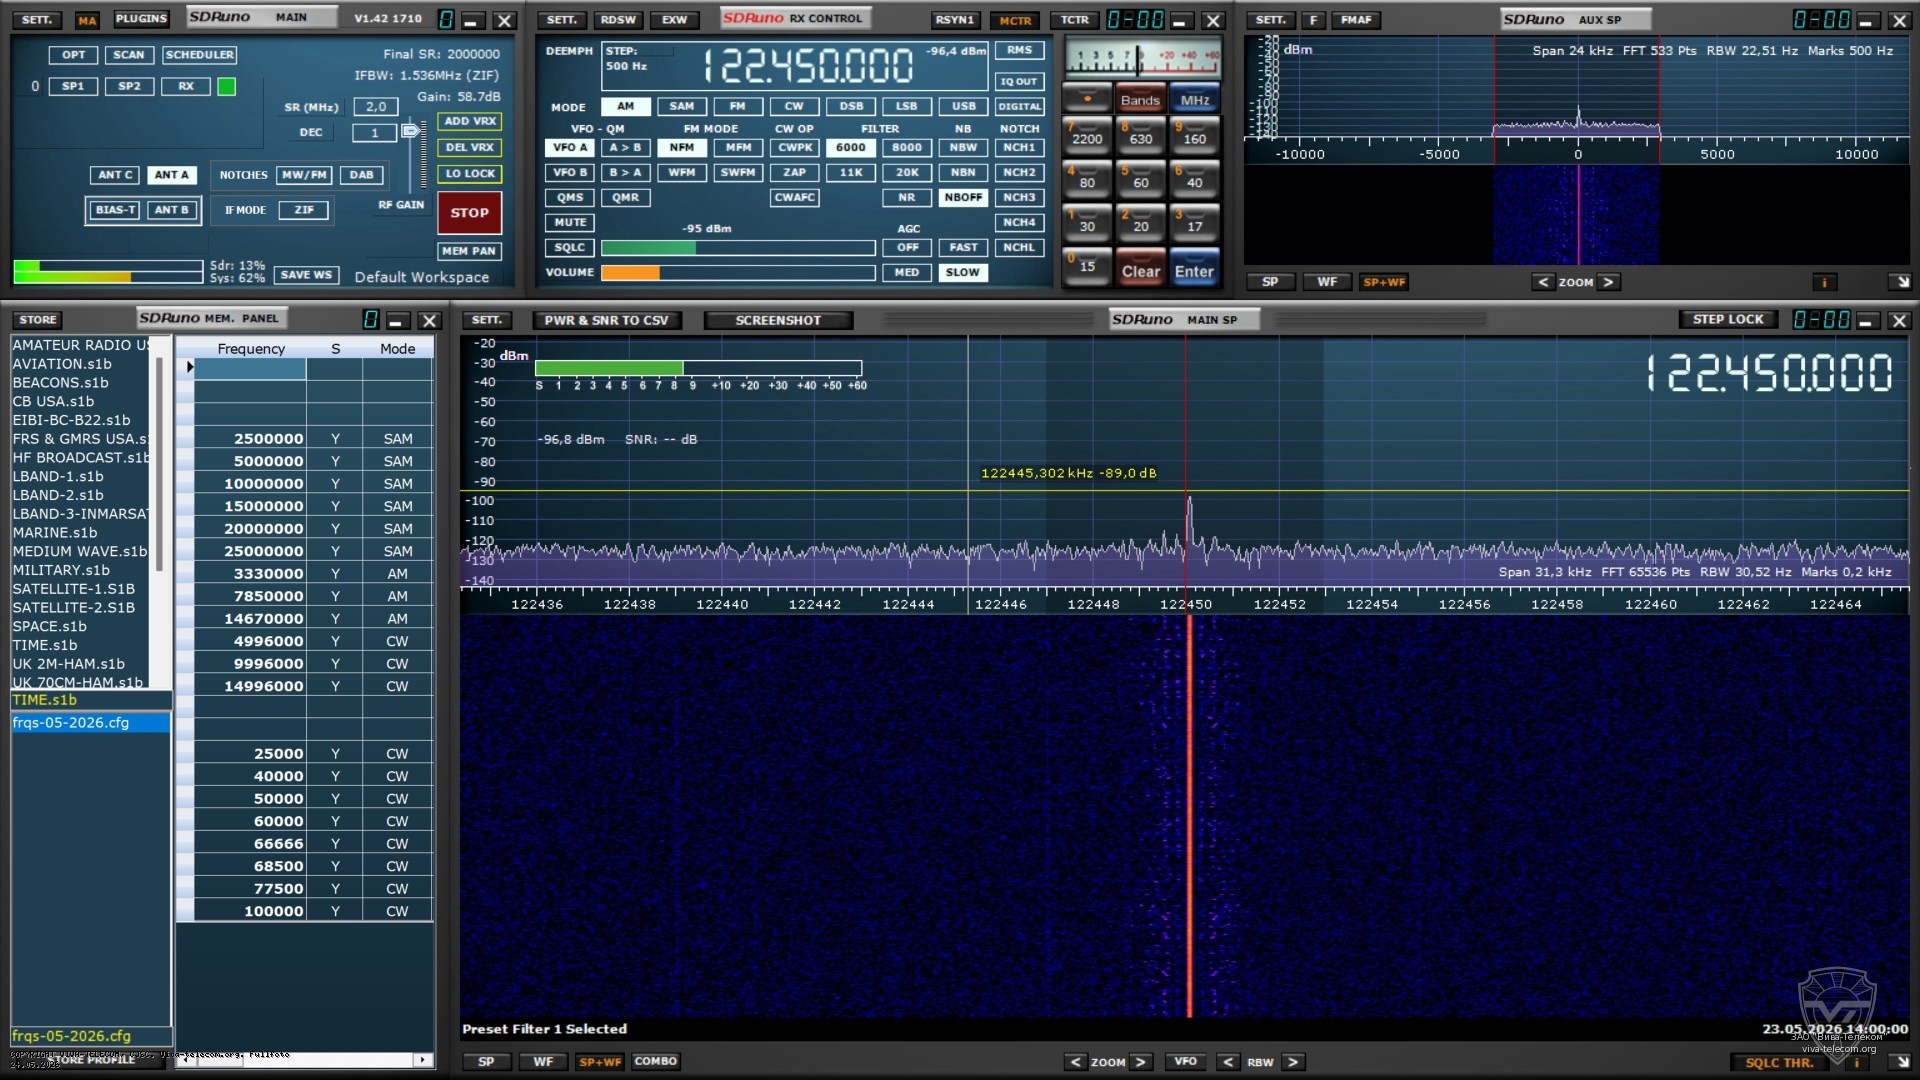Select the 6000 filter width
This screenshot has width=1920, height=1080.
pos(850,147)
